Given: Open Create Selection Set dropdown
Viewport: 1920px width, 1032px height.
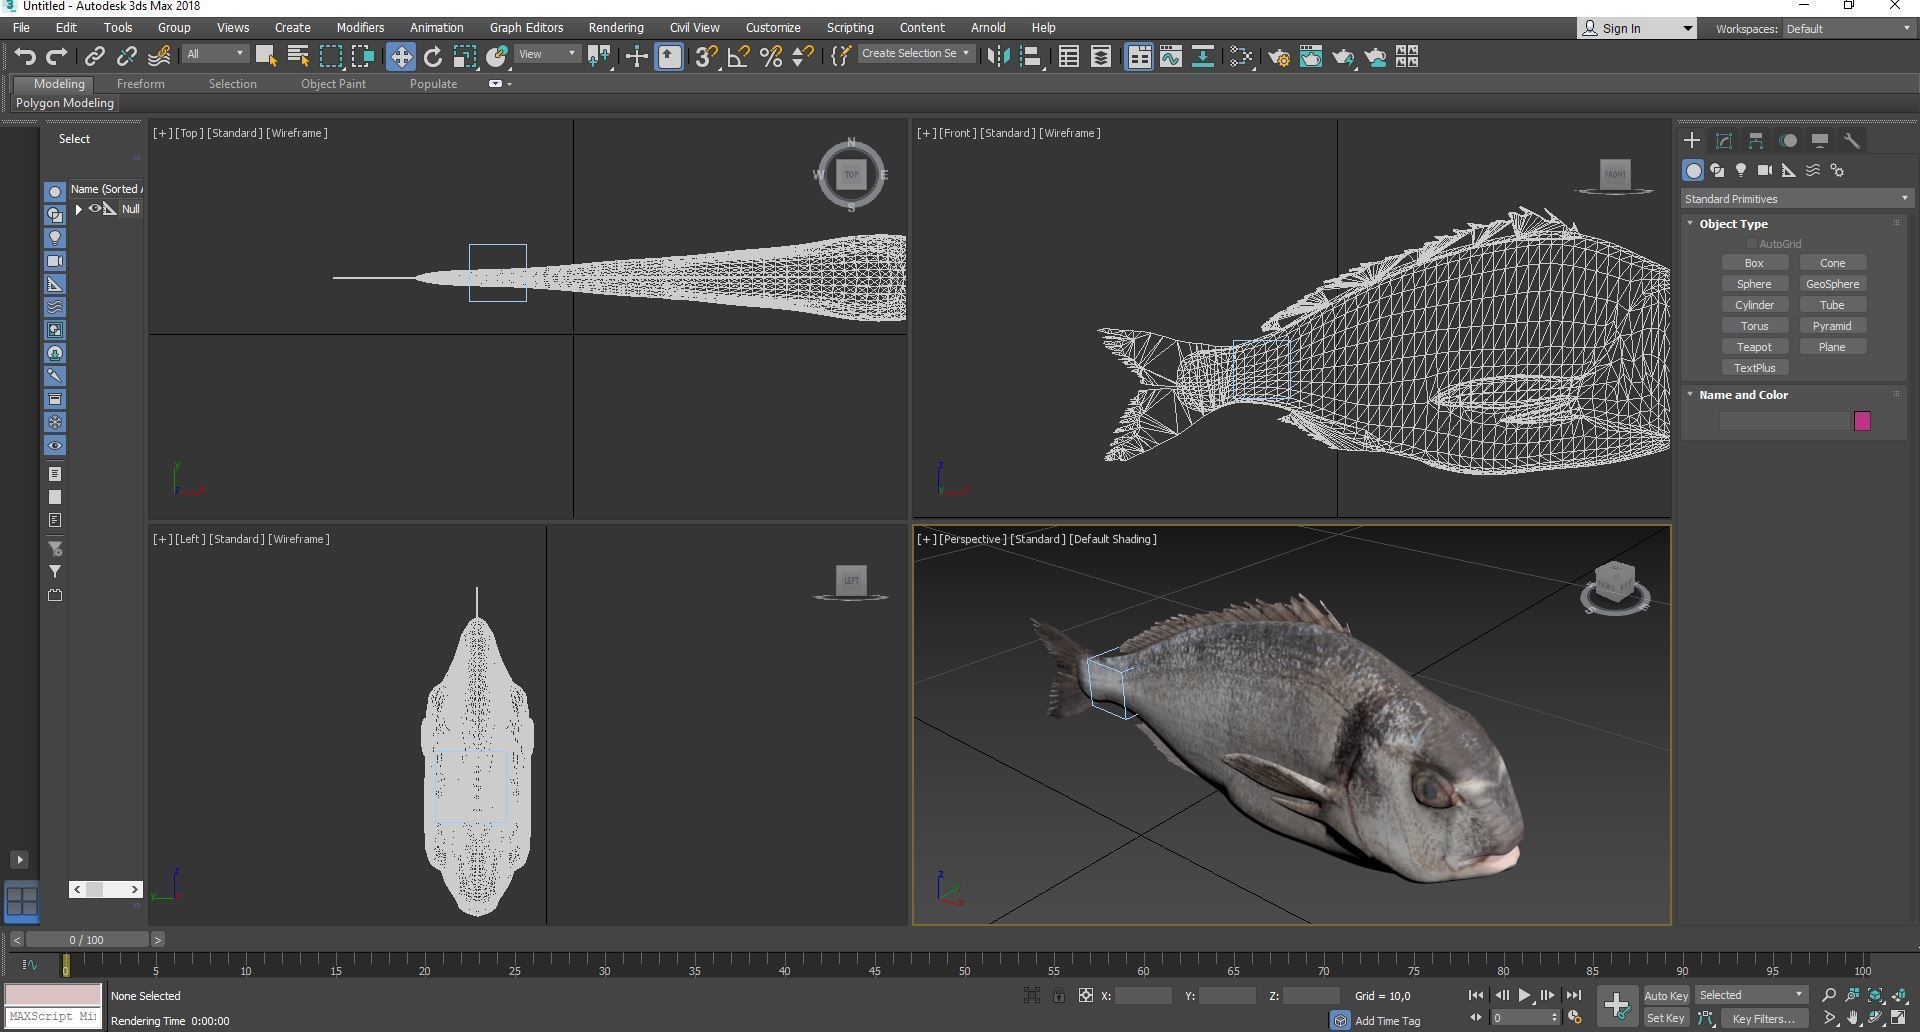Looking at the screenshot, I should (x=915, y=53).
